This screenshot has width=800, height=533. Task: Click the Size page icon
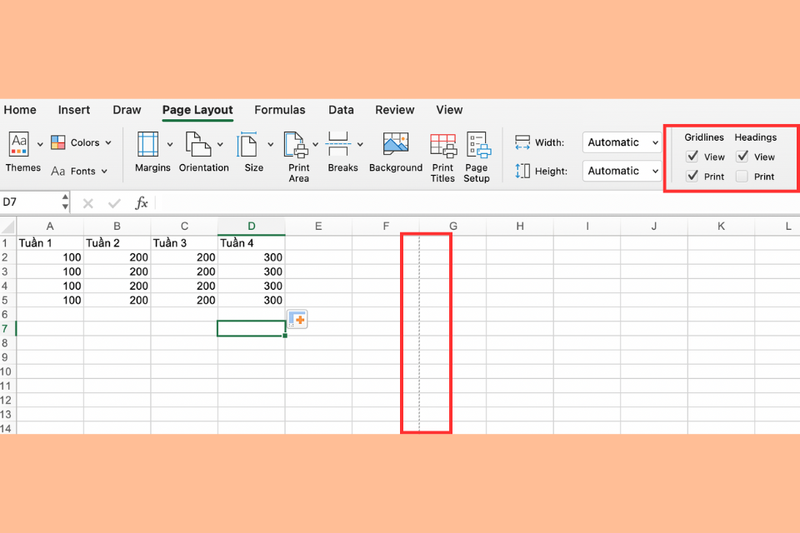click(x=247, y=144)
